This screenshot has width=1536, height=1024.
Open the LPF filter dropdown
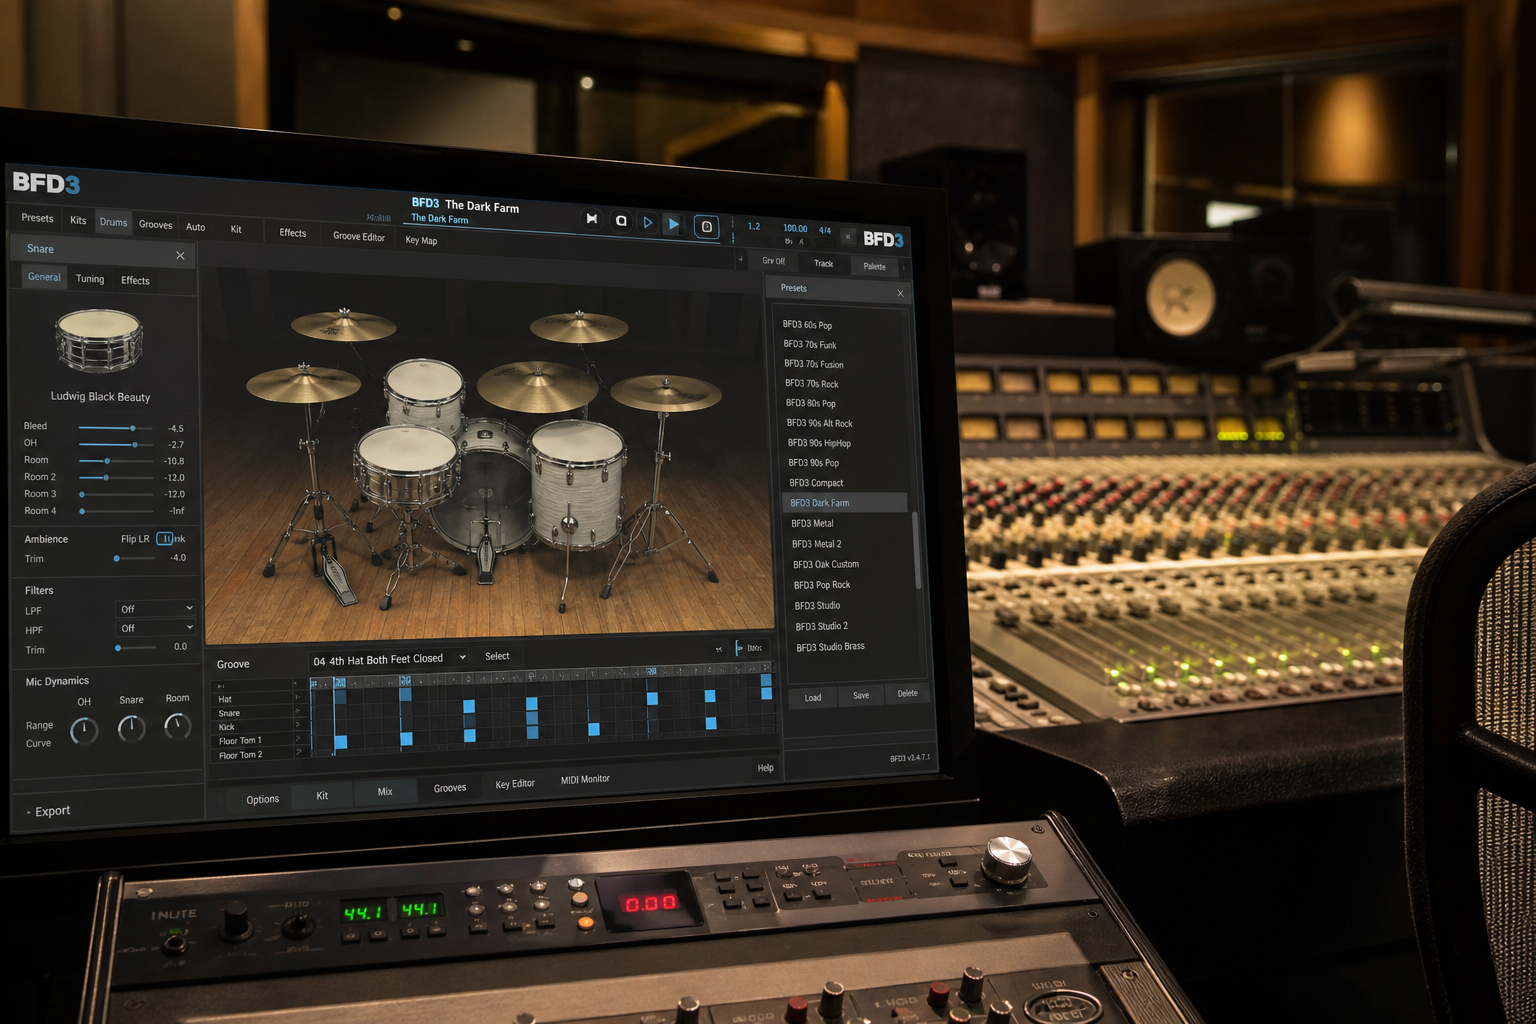click(x=155, y=608)
